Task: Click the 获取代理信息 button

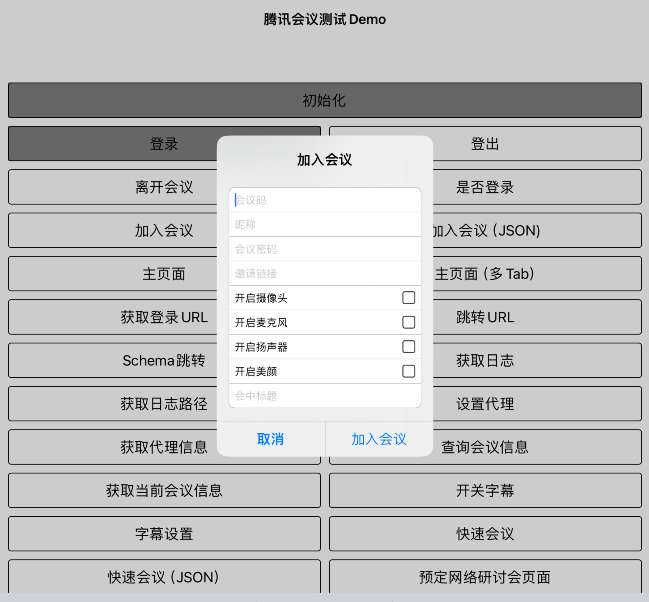Action: click(164, 447)
